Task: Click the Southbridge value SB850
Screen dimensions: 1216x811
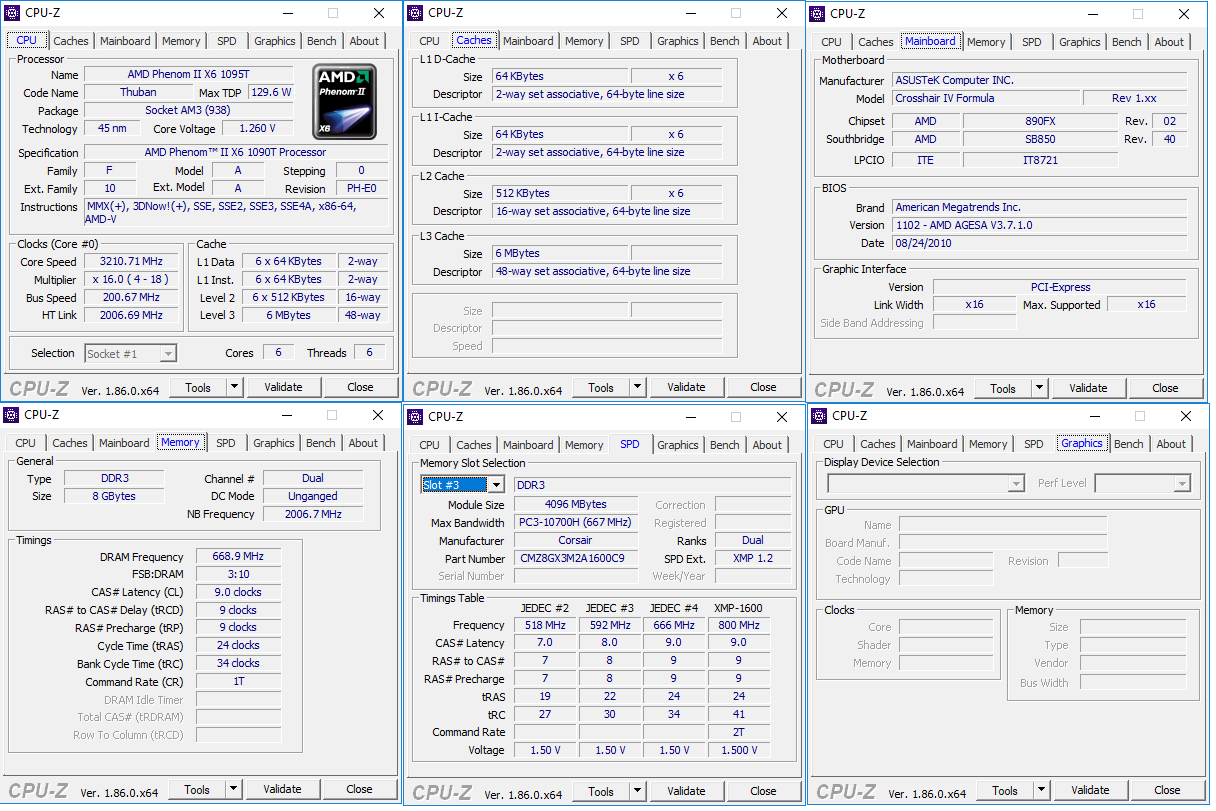Action: (x=1040, y=139)
